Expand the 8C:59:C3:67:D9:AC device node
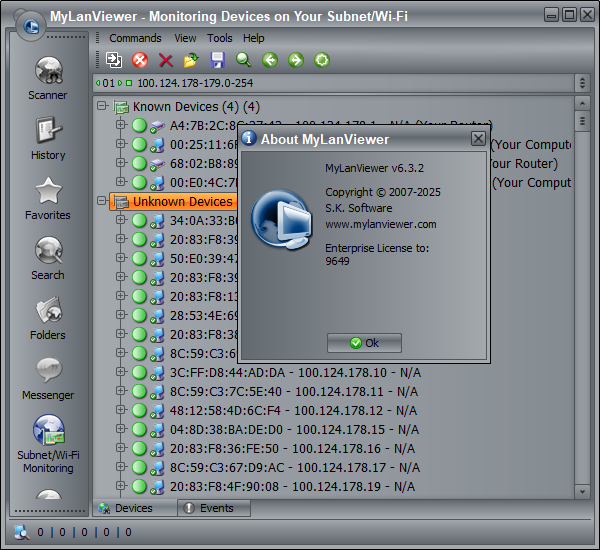 click(x=121, y=466)
